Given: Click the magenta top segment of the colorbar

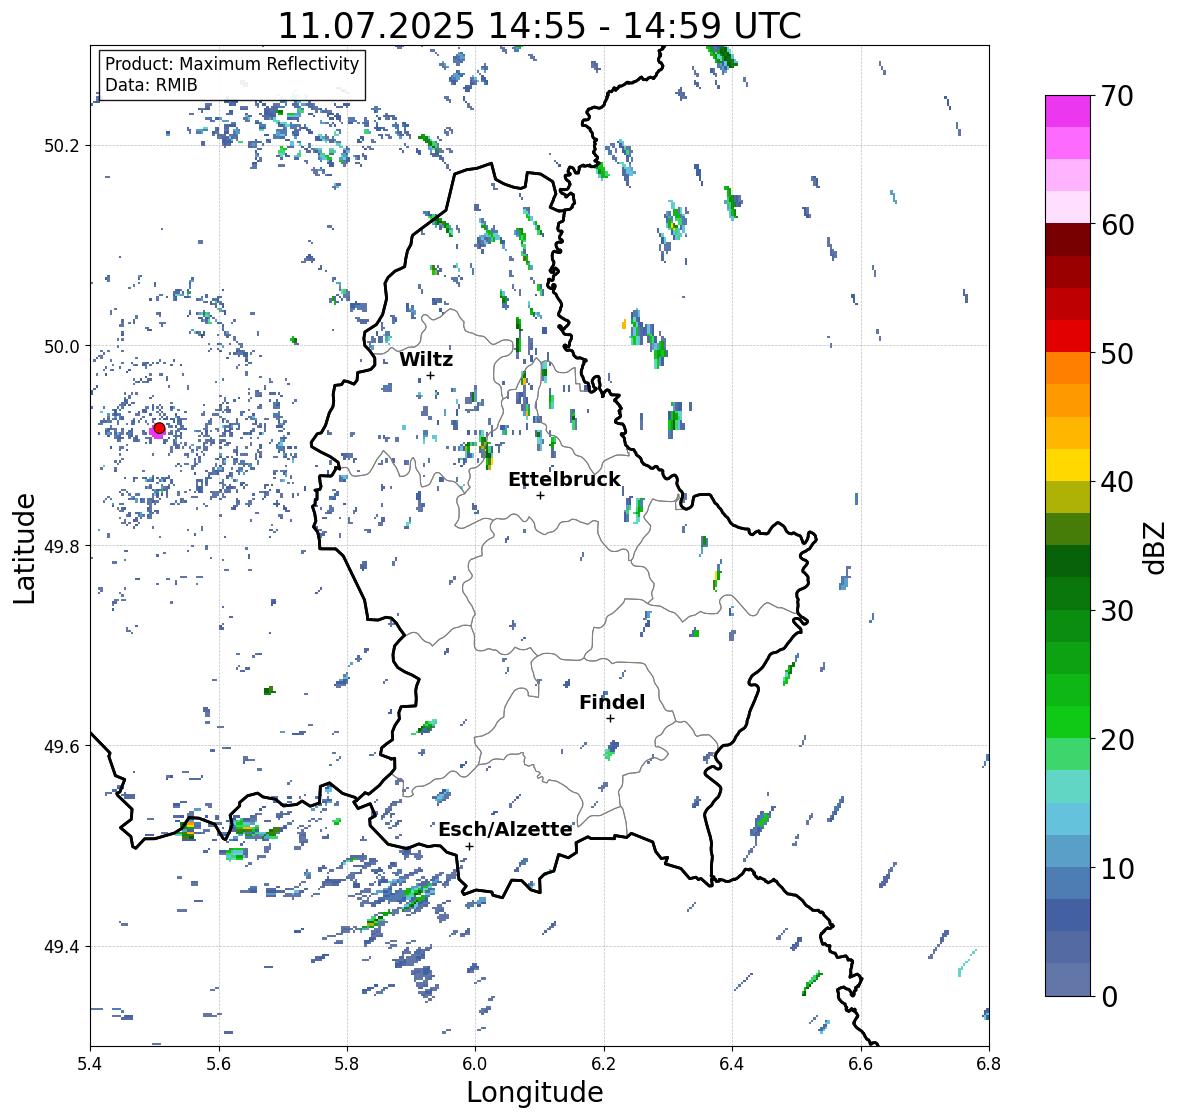Looking at the screenshot, I should (1068, 111).
